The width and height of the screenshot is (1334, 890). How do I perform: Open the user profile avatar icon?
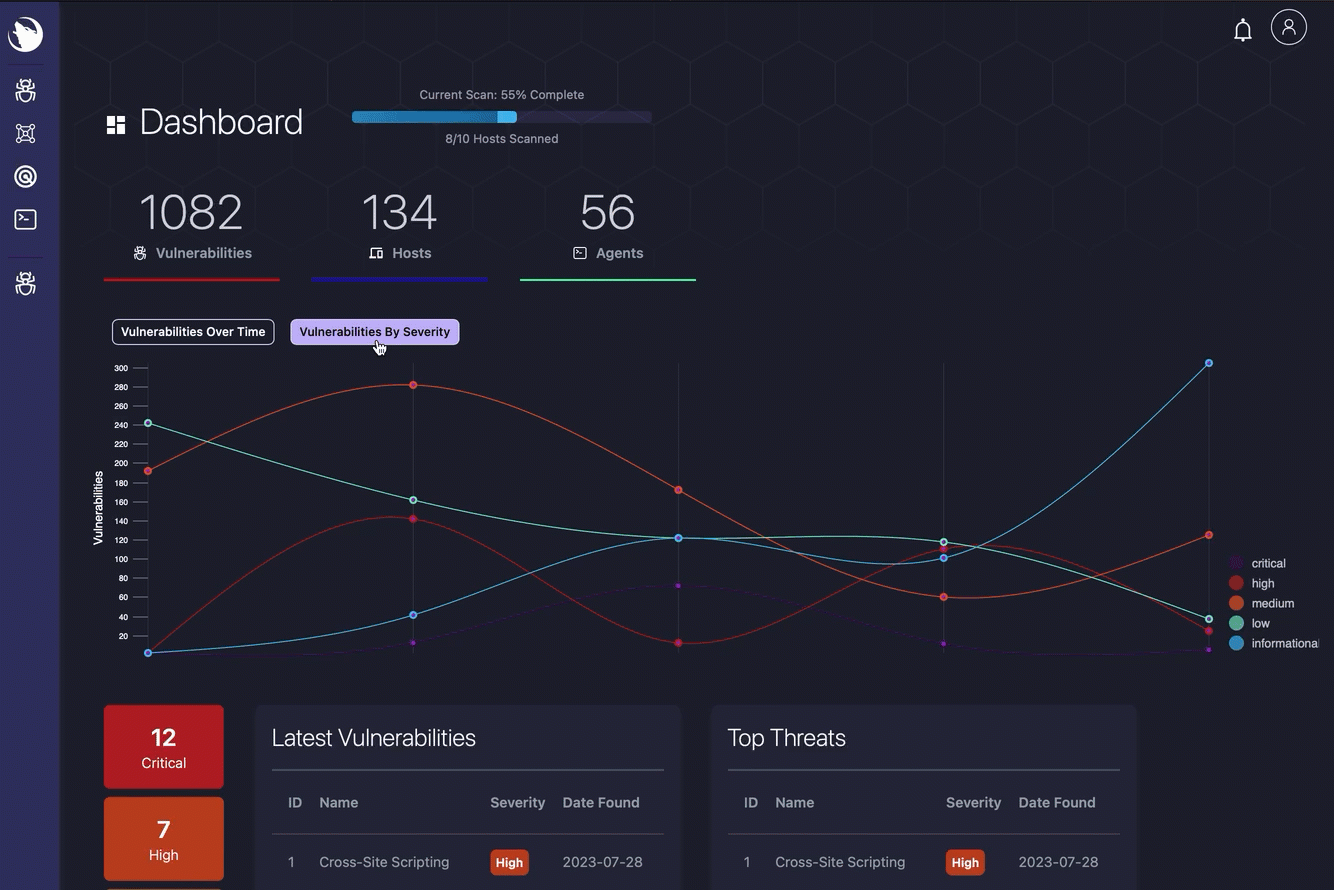point(1288,27)
